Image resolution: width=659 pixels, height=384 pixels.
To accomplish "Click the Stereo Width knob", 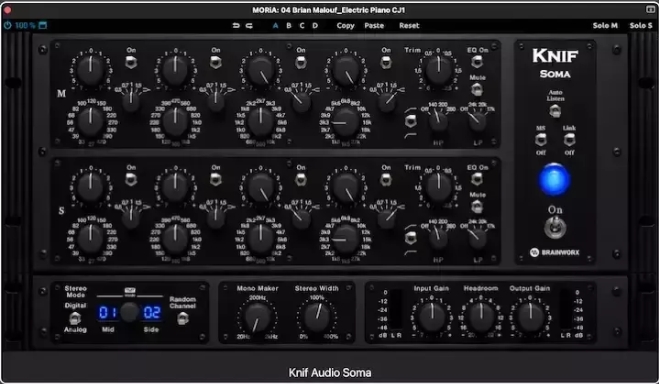I will (x=317, y=317).
